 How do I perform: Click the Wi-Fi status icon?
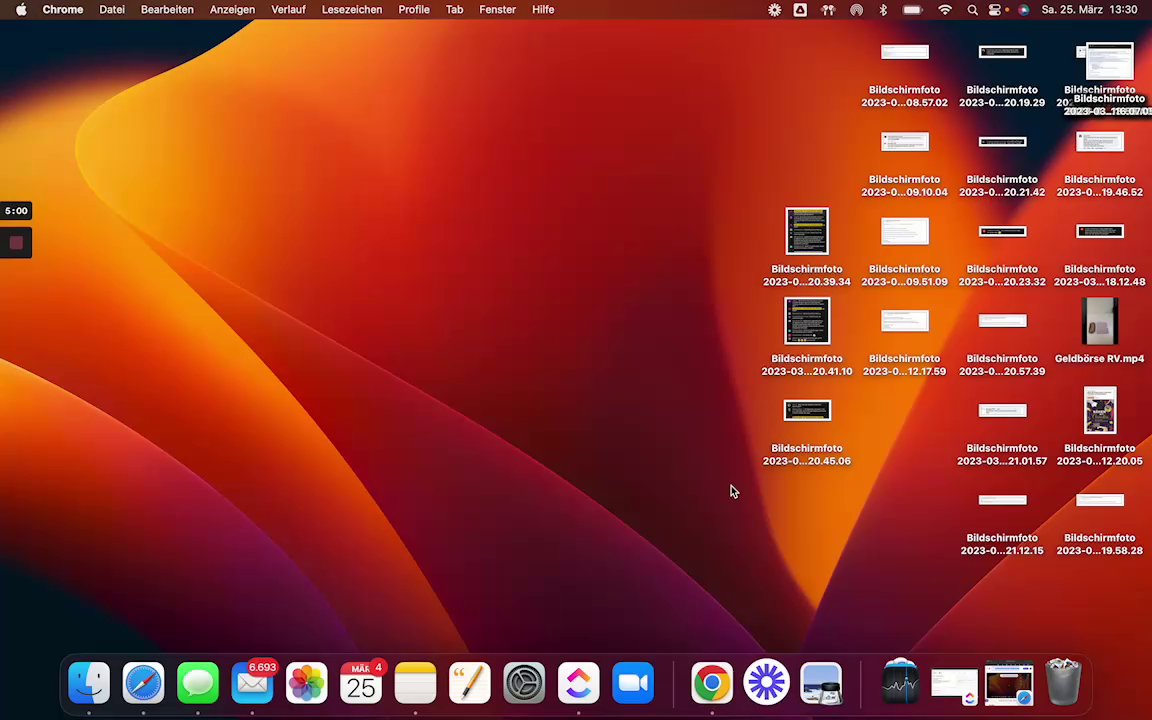click(945, 10)
